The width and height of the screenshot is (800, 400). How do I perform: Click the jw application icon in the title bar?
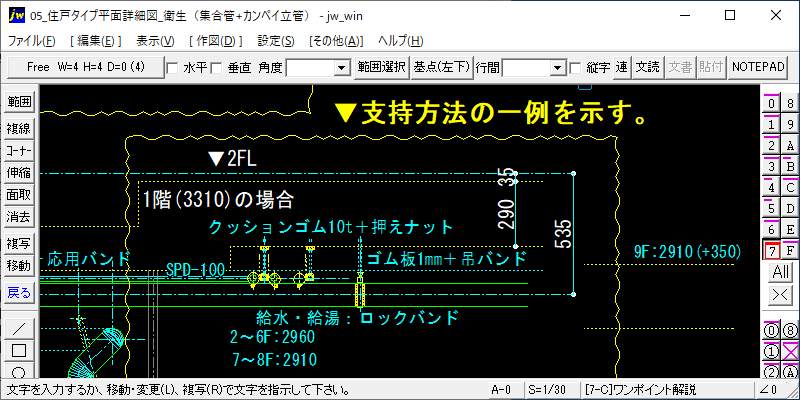17,16
